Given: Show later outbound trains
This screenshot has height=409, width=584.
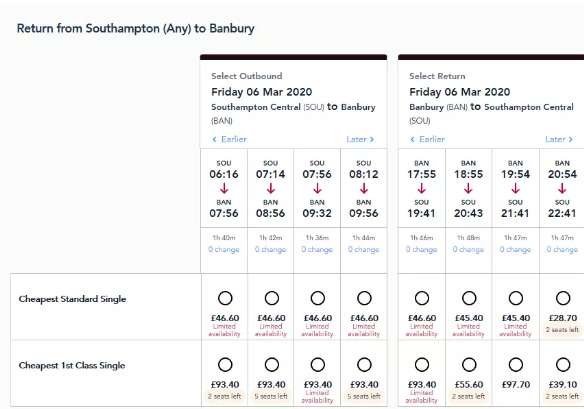Looking at the screenshot, I should [360, 139].
